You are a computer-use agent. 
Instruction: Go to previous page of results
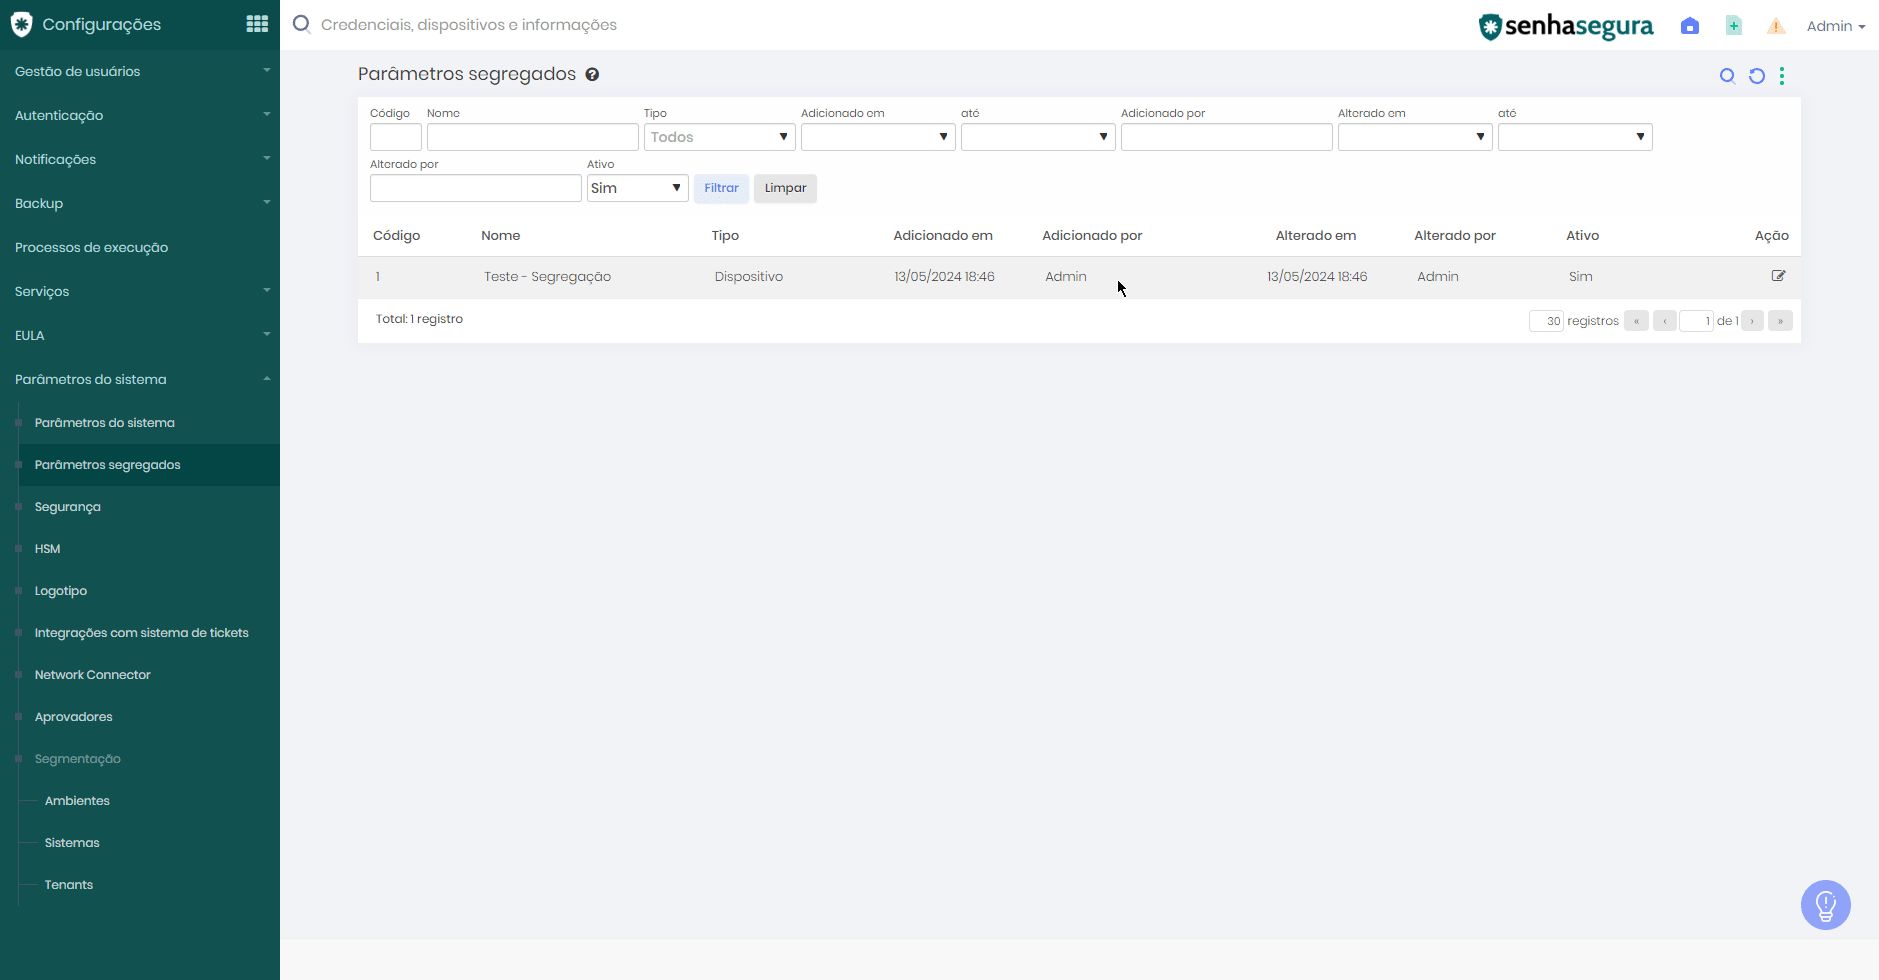(1665, 321)
